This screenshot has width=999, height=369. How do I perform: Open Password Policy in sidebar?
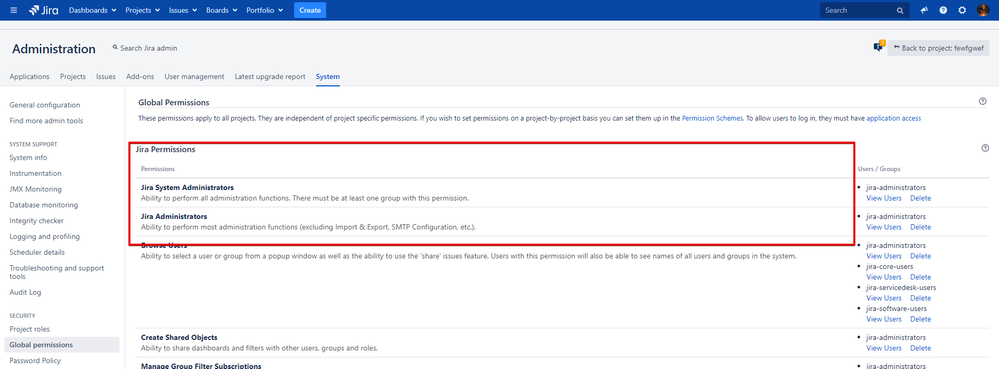[35, 361]
